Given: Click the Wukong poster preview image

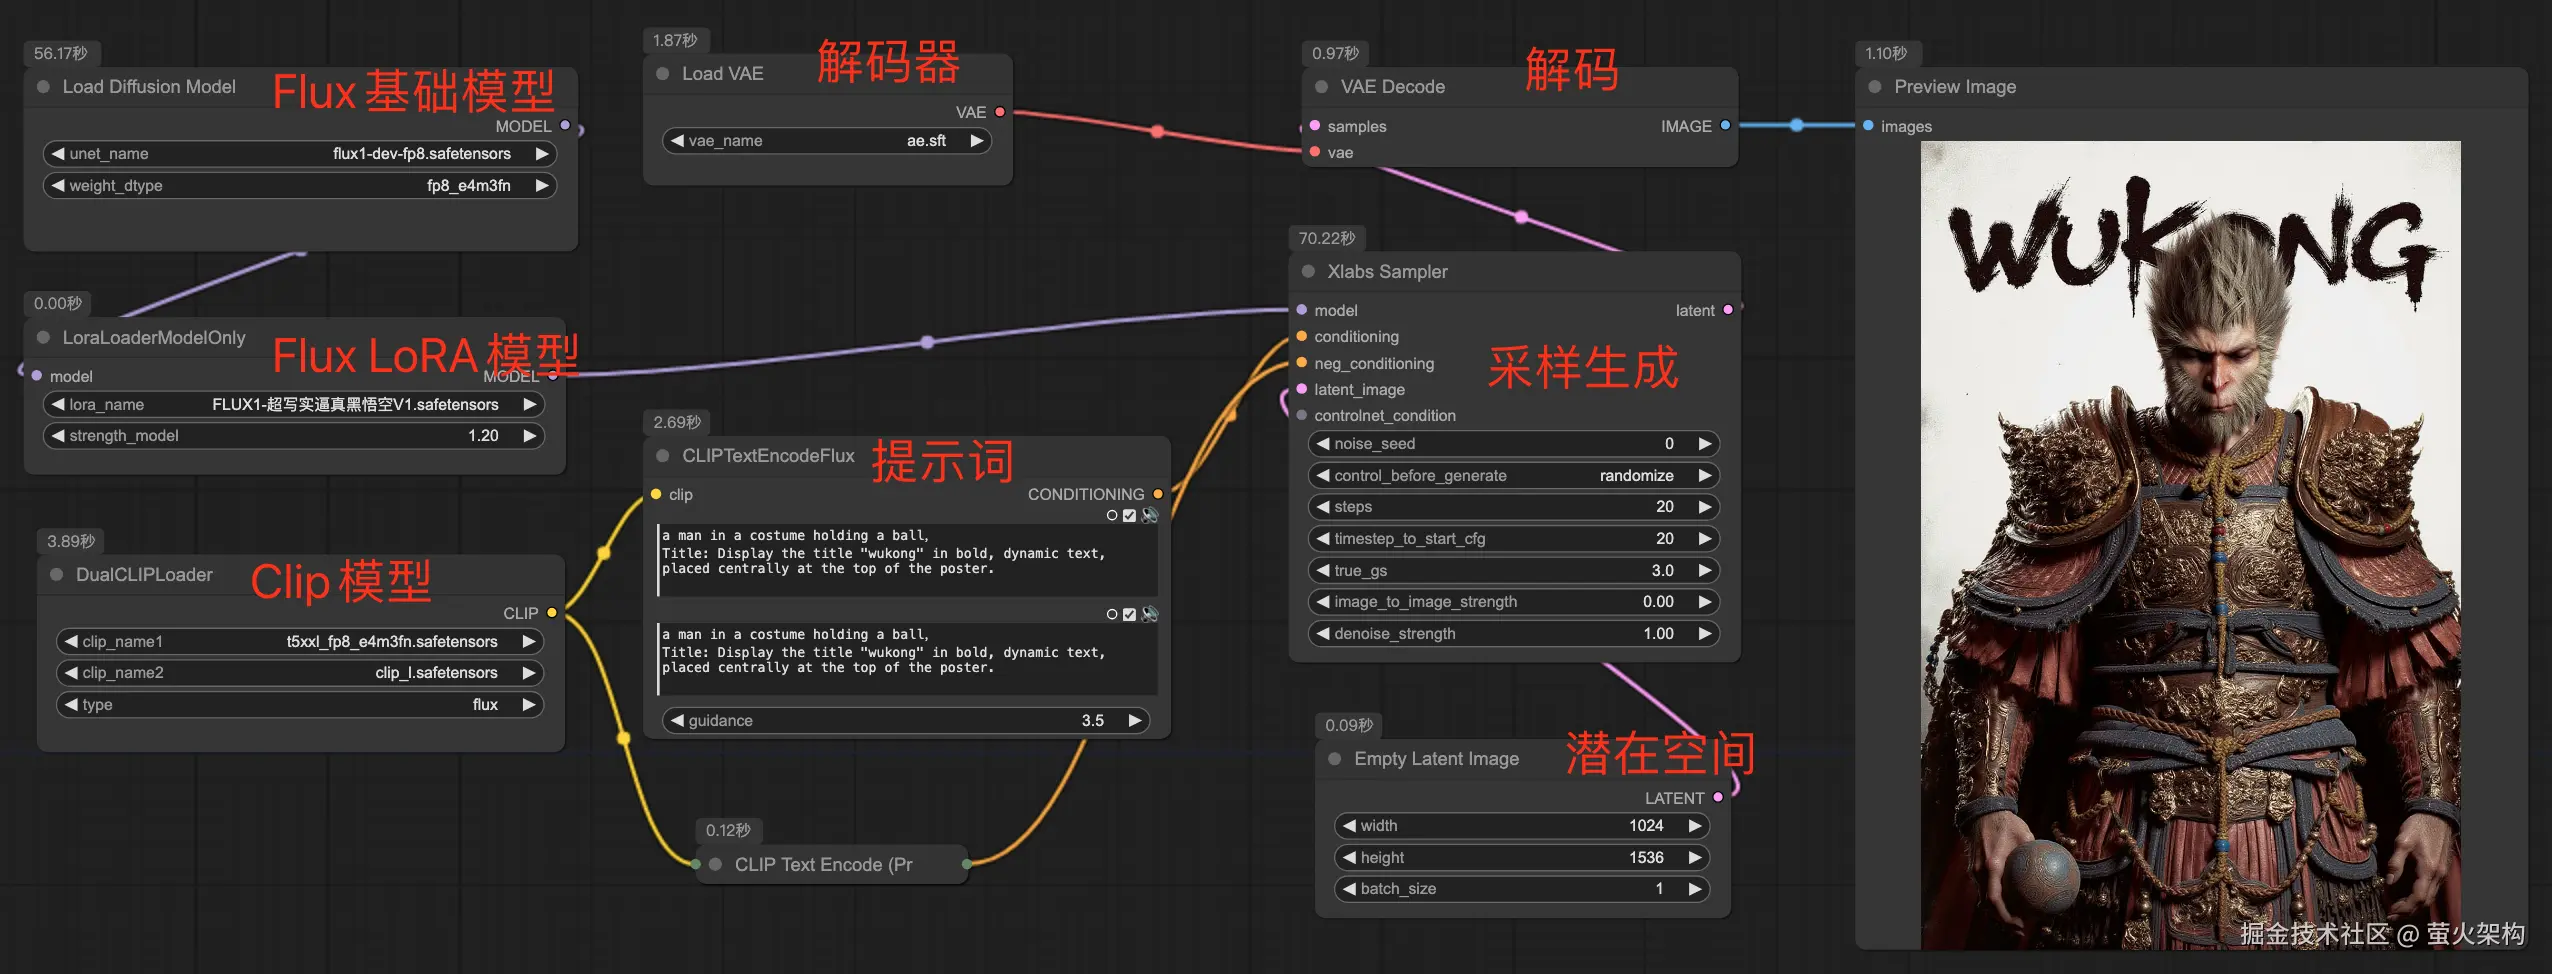Looking at the screenshot, I should click(2190, 545).
